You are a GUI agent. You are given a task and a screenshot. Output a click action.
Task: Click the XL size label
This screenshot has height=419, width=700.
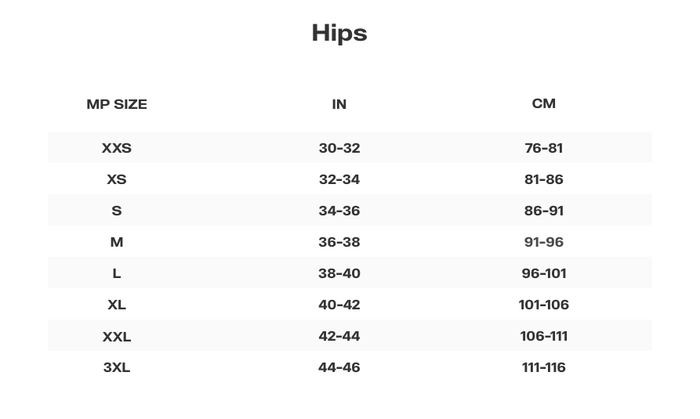[x=116, y=305]
